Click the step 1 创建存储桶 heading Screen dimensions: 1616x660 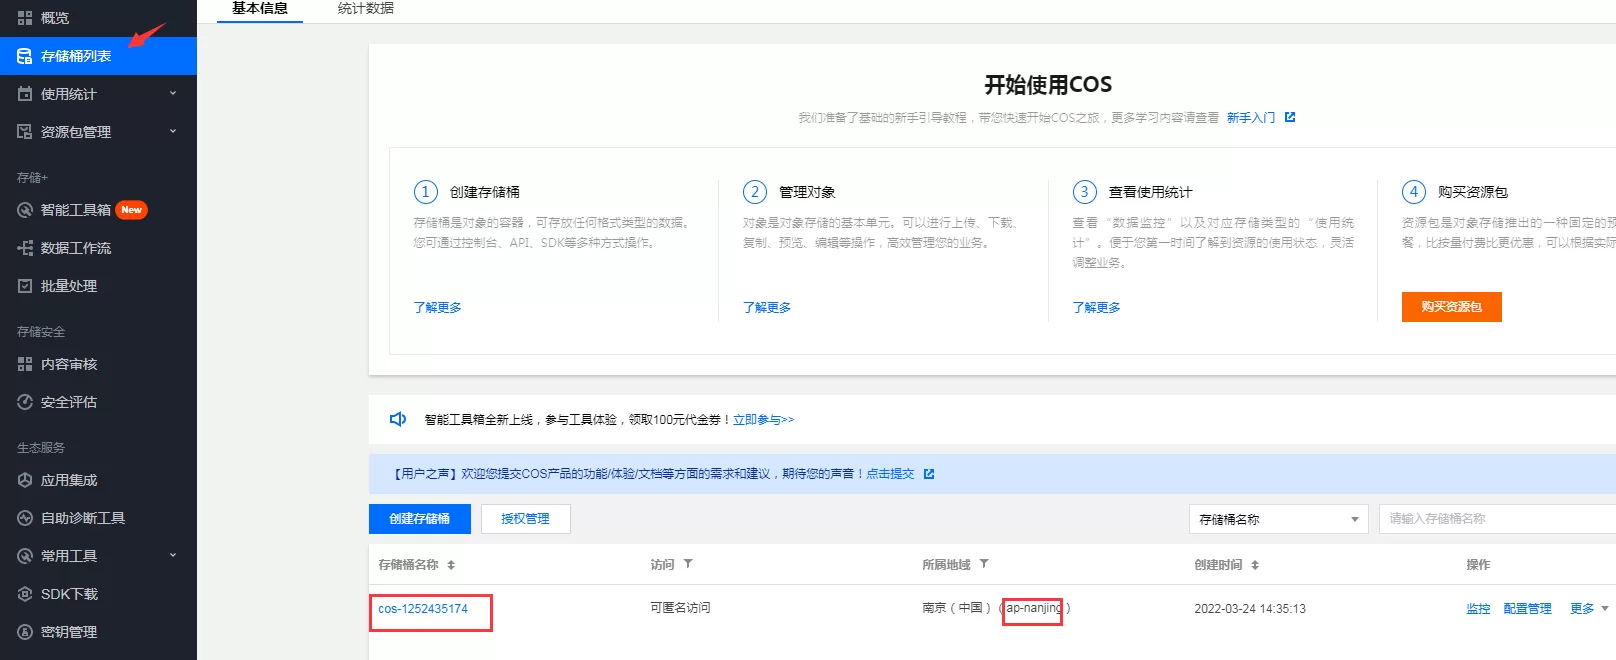484,192
